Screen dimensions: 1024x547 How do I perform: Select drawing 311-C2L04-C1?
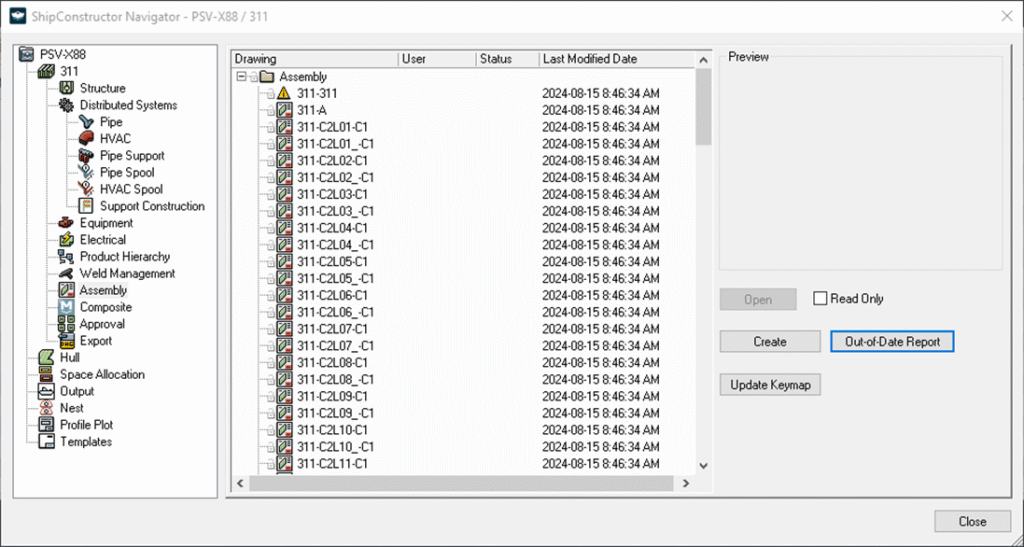point(332,228)
